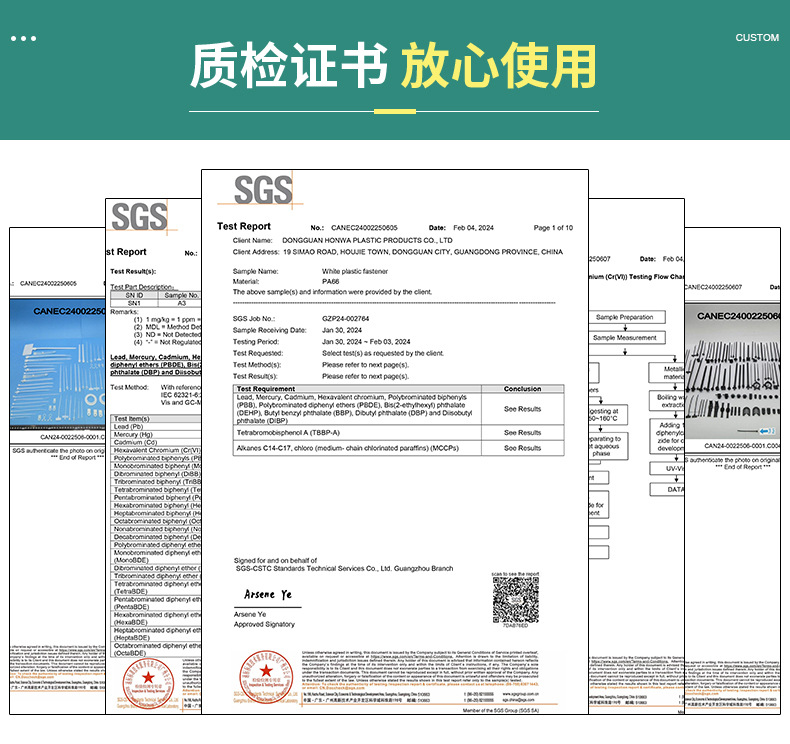Click the Mercury (Hg) test item row

tap(156, 434)
